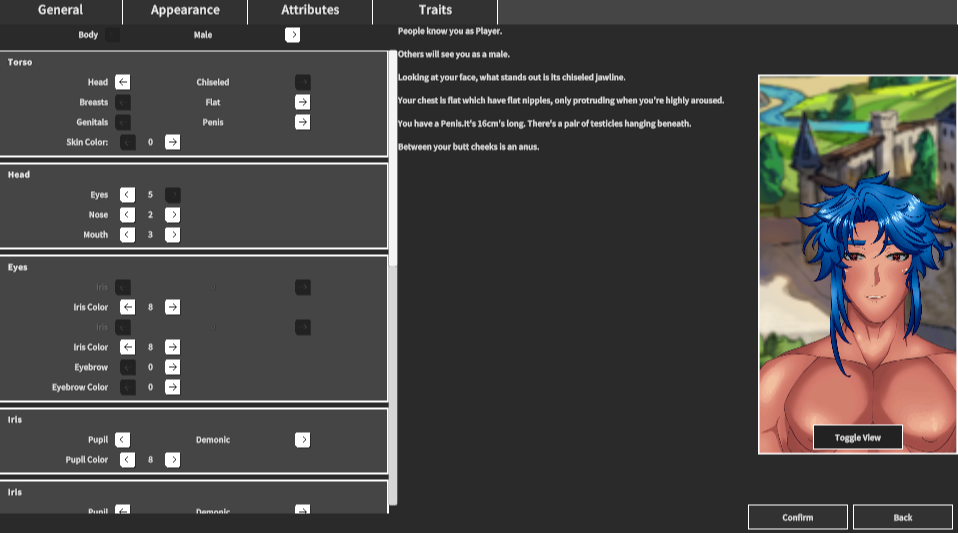Decrease the Eyes style number
Screen dimensions: 958x533
[127, 195]
